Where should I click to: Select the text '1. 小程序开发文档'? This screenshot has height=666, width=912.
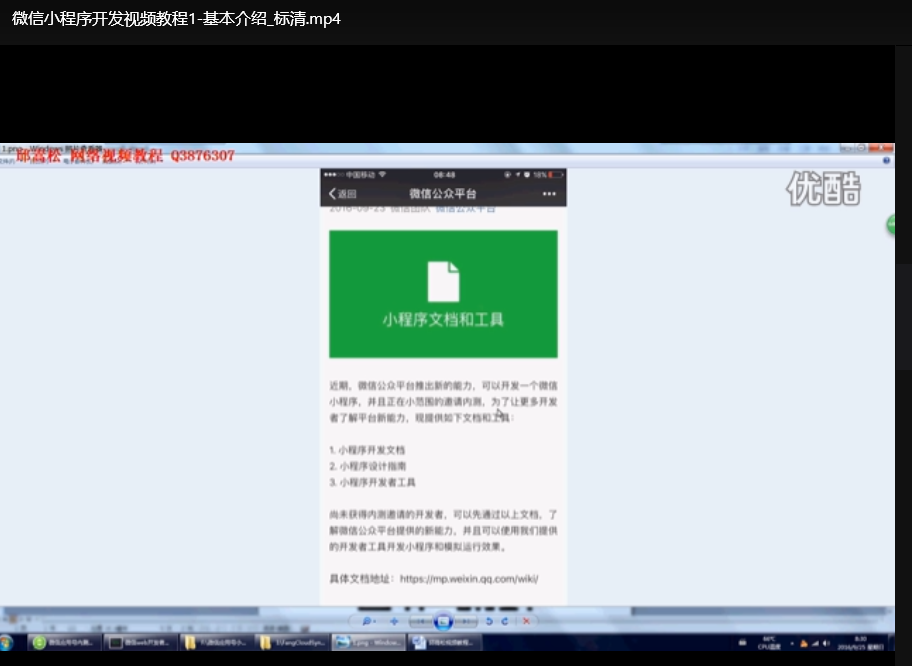point(367,450)
